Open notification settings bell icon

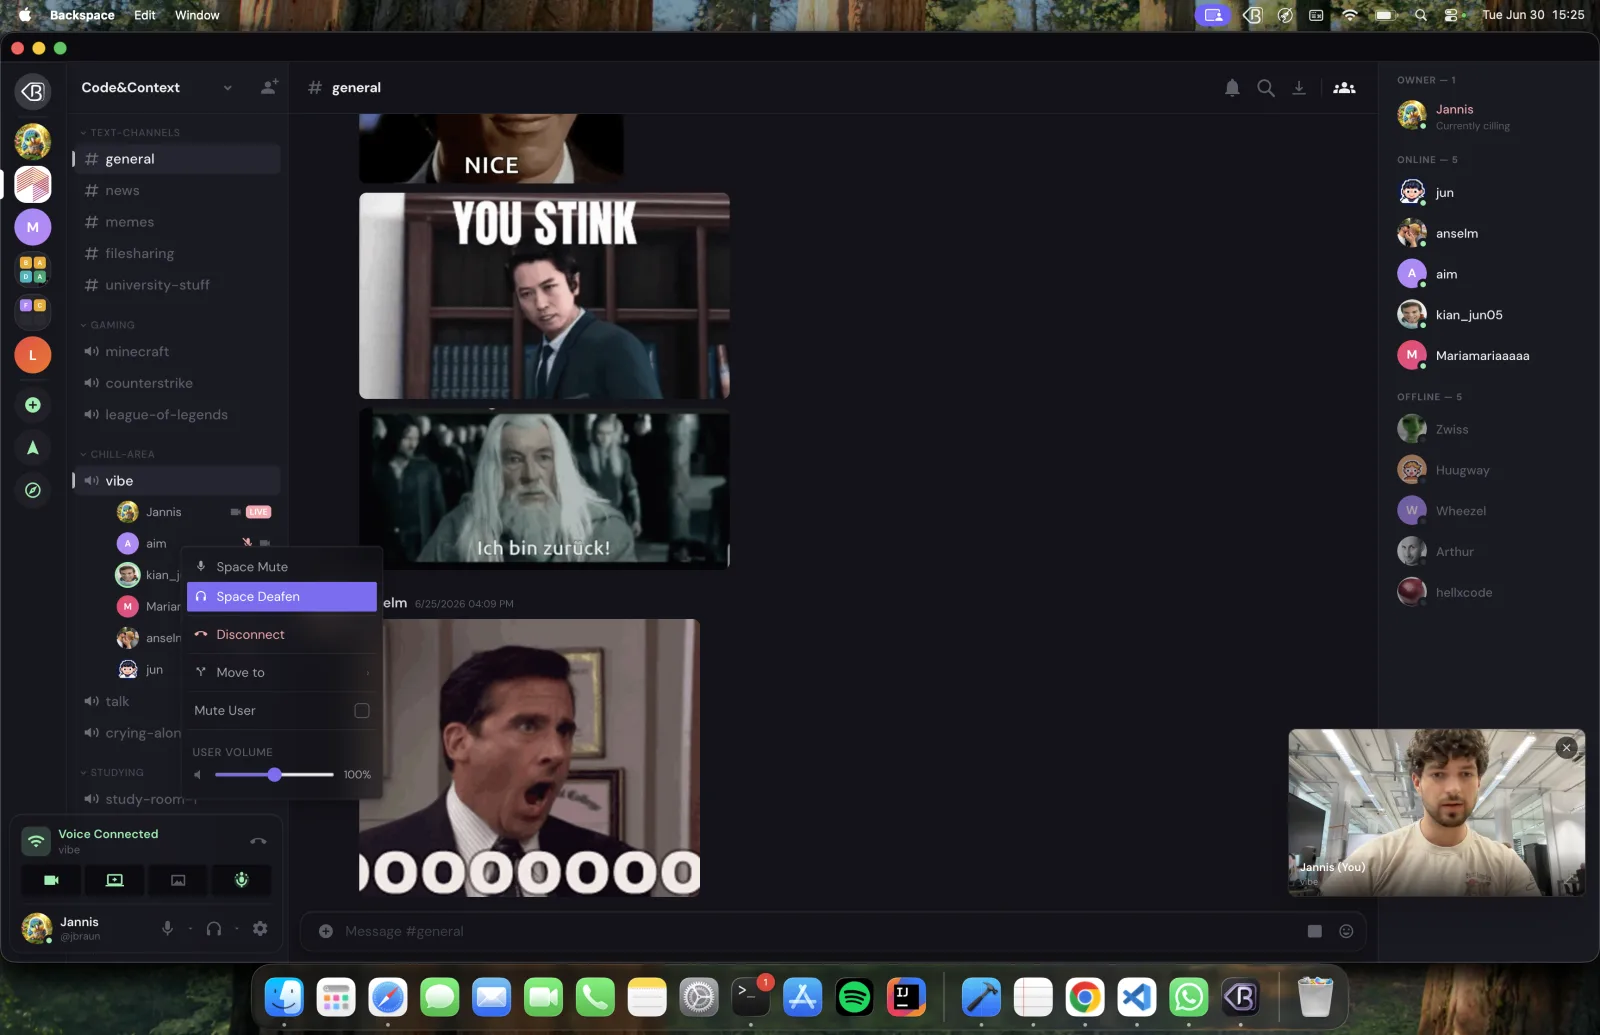pyautogui.click(x=1232, y=88)
